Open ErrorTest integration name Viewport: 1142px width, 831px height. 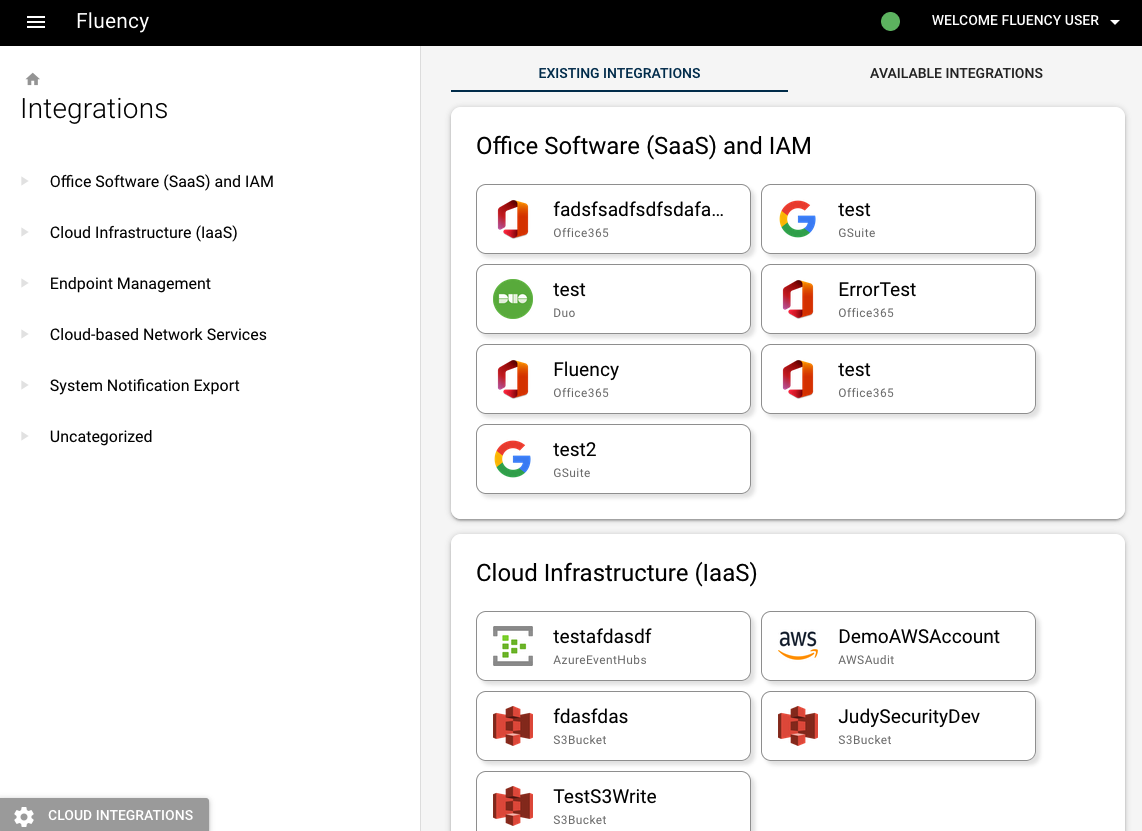pyautogui.click(x=876, y=290)
